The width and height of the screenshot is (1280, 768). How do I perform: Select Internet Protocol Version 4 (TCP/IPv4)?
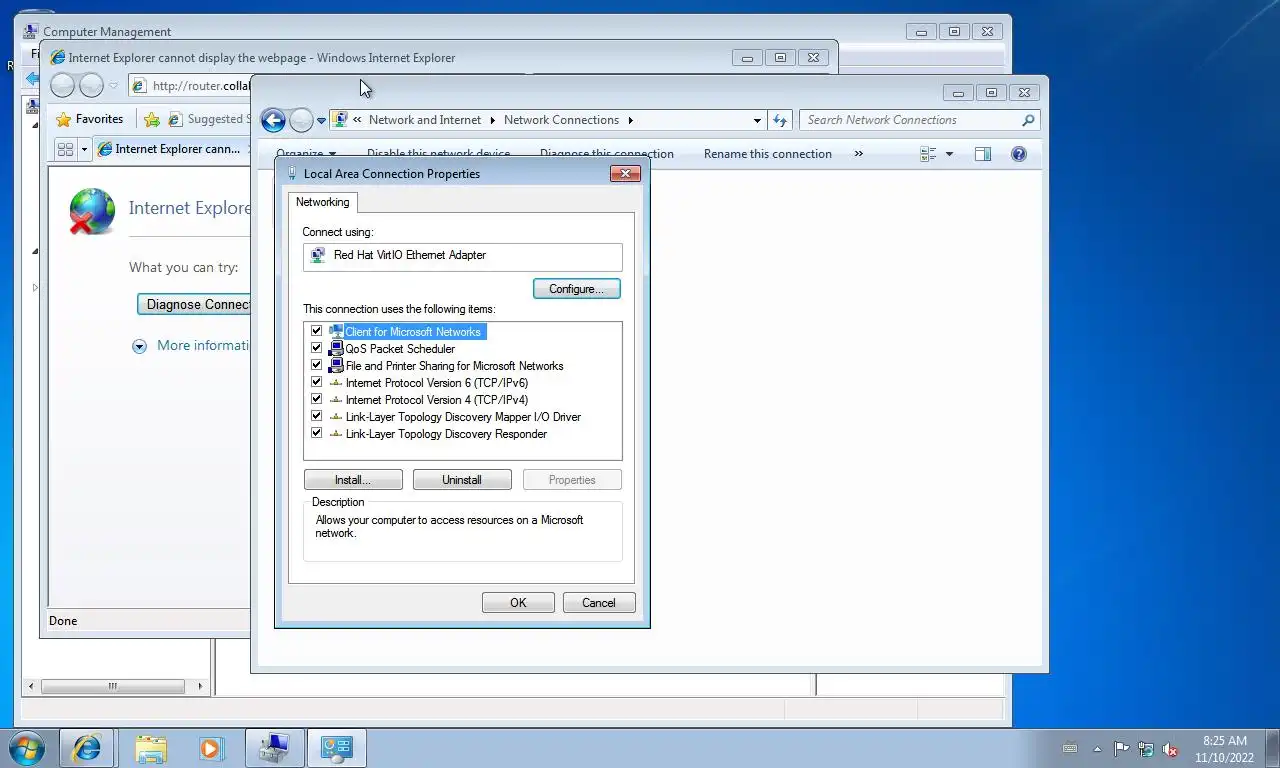(436, 400)
